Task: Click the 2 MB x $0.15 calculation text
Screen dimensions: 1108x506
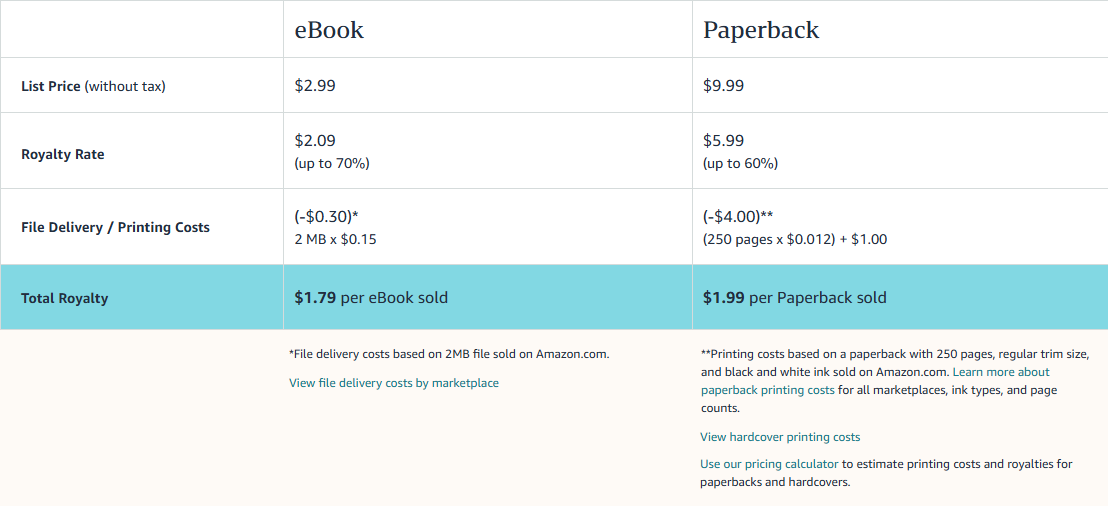Action: (x=335, y=239)
